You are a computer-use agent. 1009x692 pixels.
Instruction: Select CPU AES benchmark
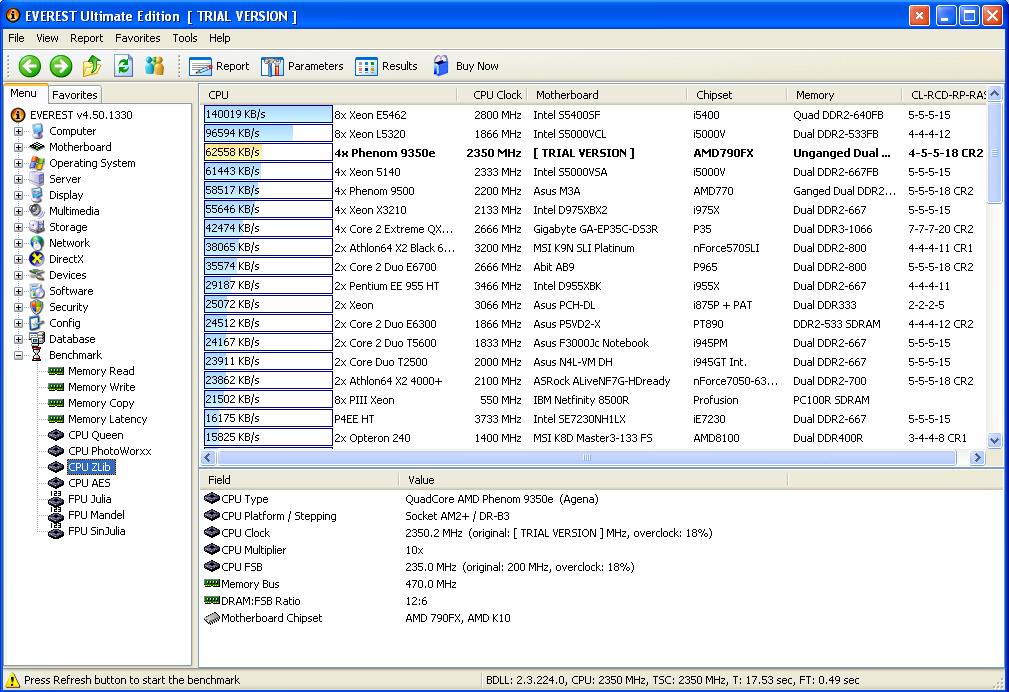coord(89,483)
